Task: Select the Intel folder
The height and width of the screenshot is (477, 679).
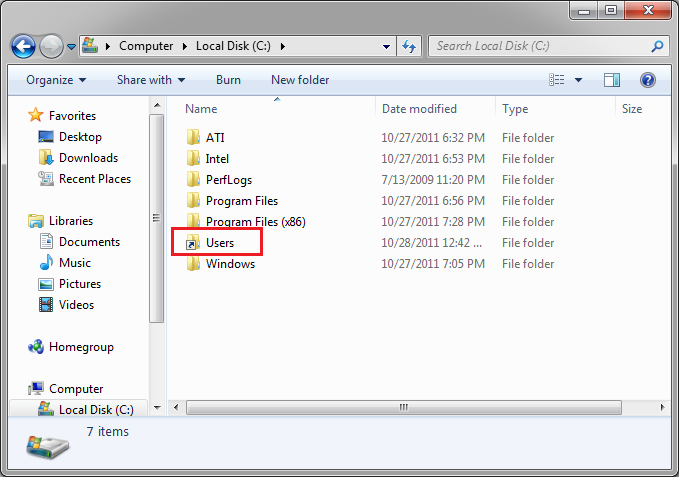Action: [x=217, y=159]
